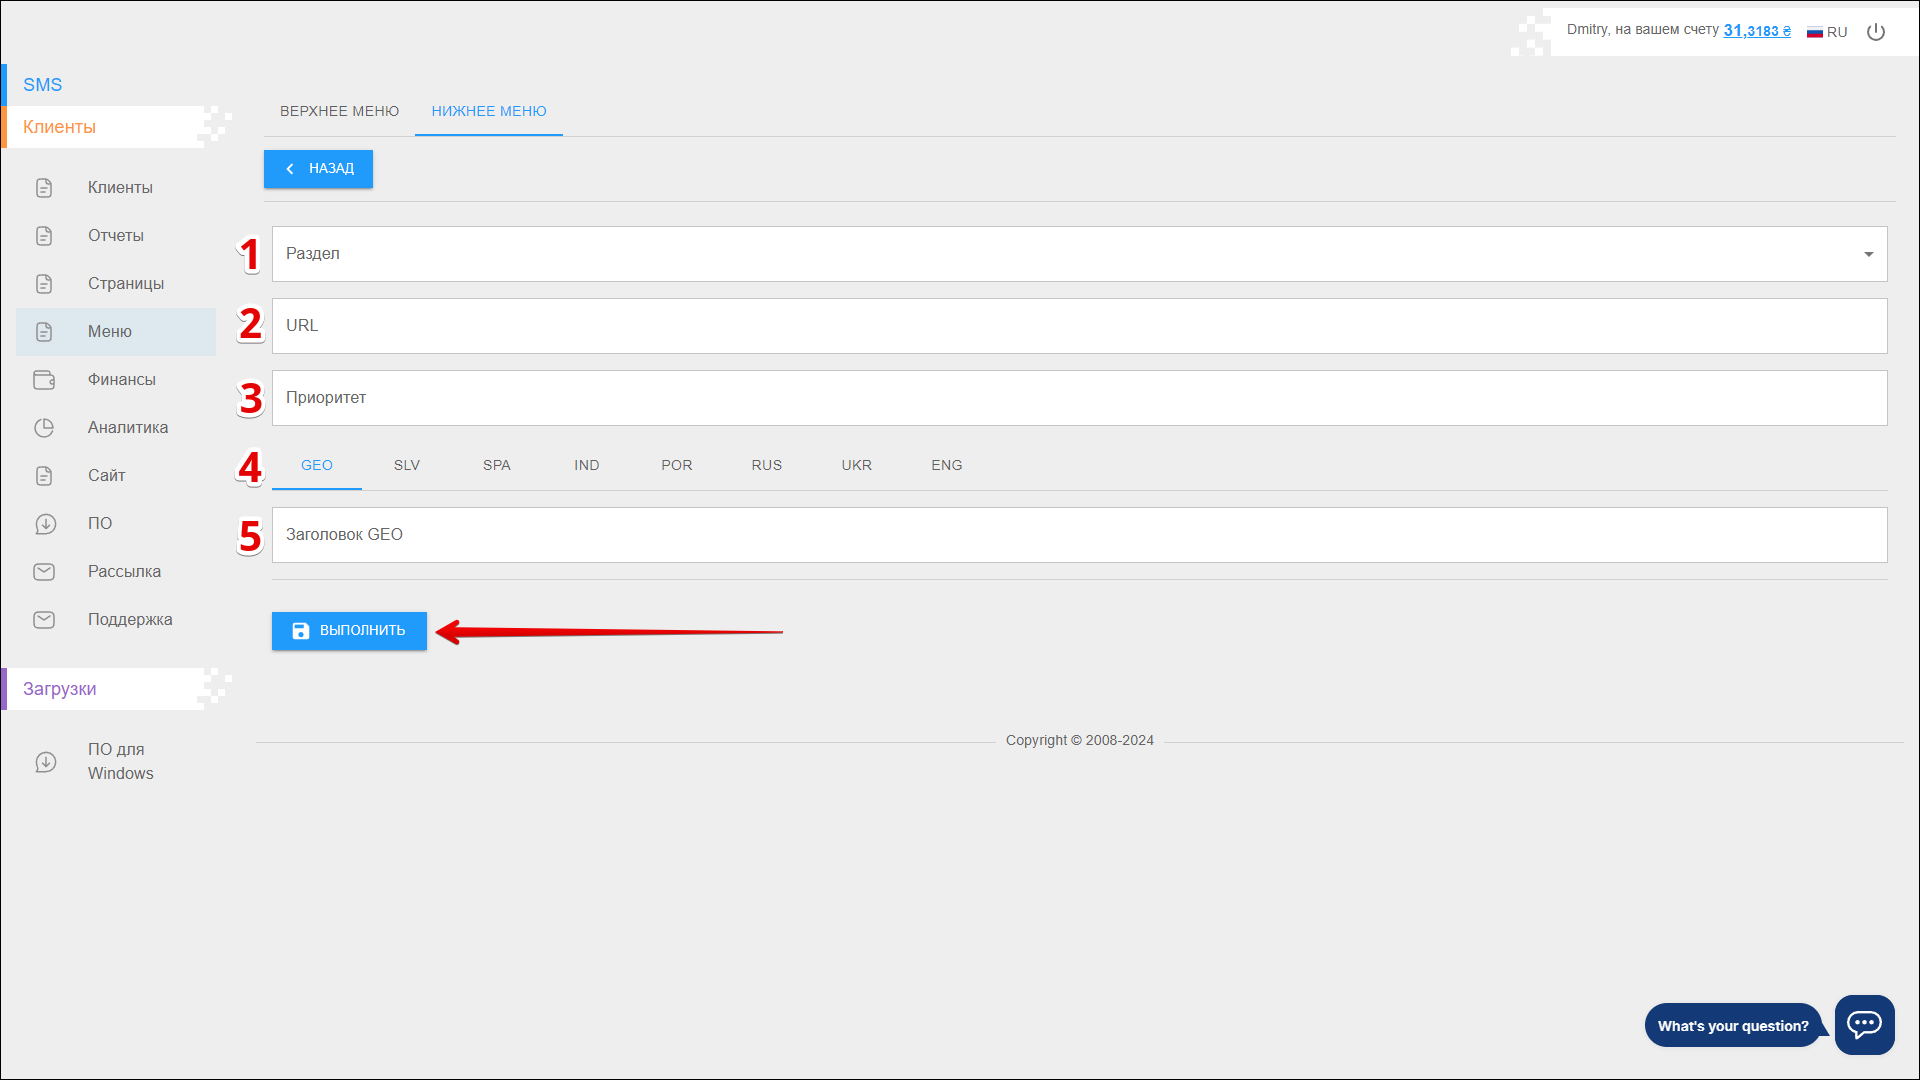The height and width of the screenshot is (1080, 1920).
Task: Go back with the НАЗАД button
Action: (318, 169)
